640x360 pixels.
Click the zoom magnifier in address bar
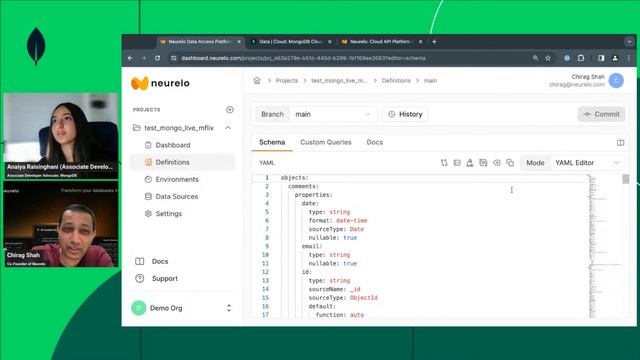click(x=535, y=58)
